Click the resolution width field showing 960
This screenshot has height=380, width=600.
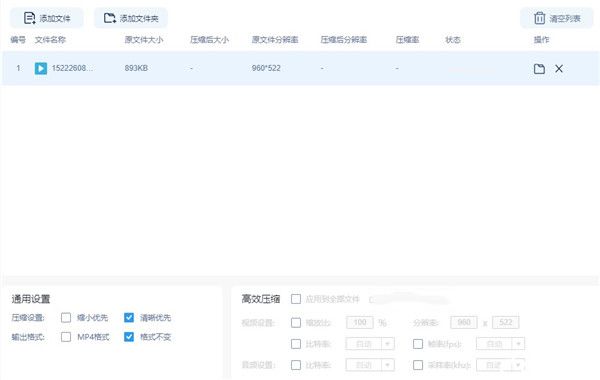464,323
